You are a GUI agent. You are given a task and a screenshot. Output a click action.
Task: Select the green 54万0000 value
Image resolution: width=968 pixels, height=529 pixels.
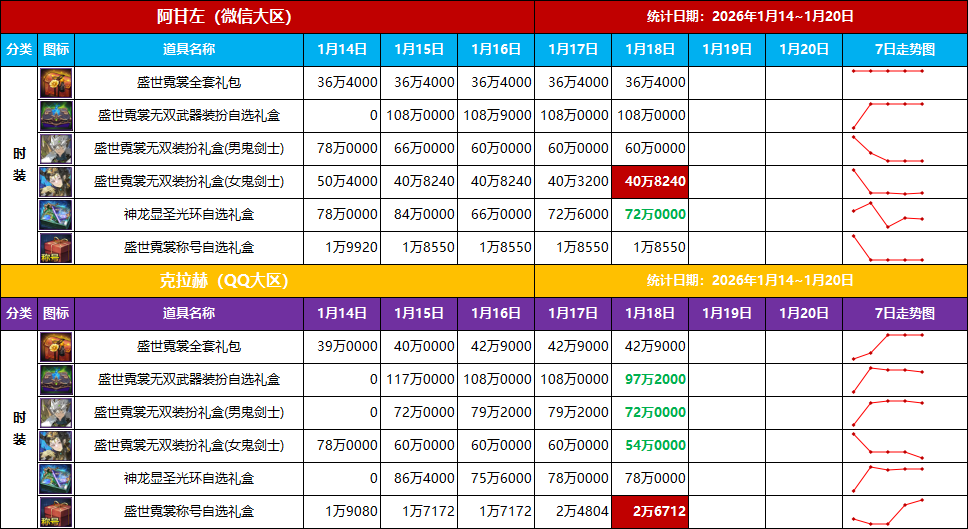click(655, 446)
